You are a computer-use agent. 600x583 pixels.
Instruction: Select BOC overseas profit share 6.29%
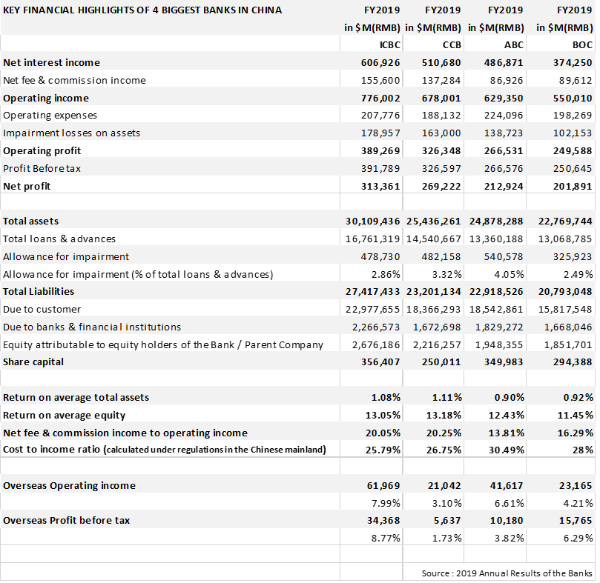point(578,538)
